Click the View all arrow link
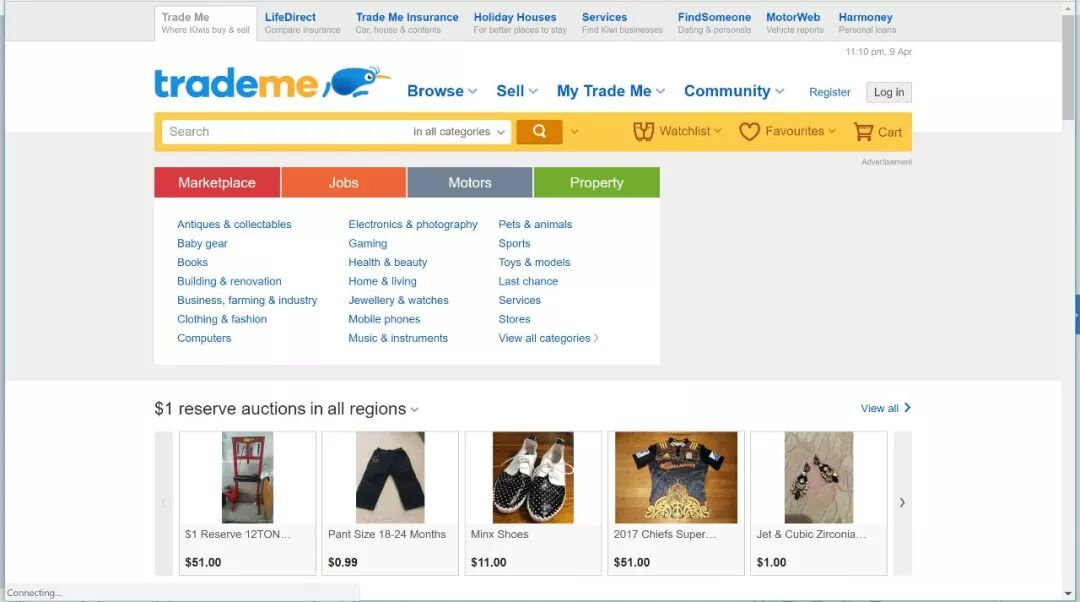Screen dimensions: 1080x602 click(x=886, y=408)
